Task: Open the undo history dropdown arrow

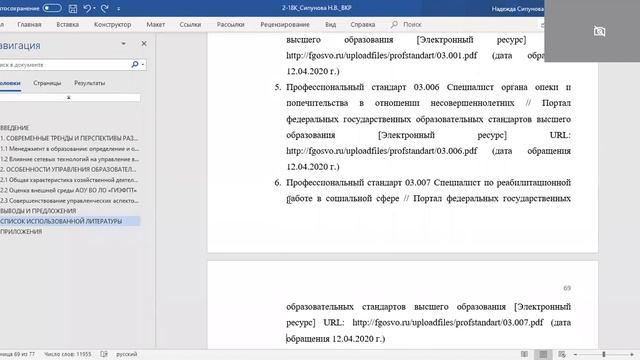Action: point(94,8)
